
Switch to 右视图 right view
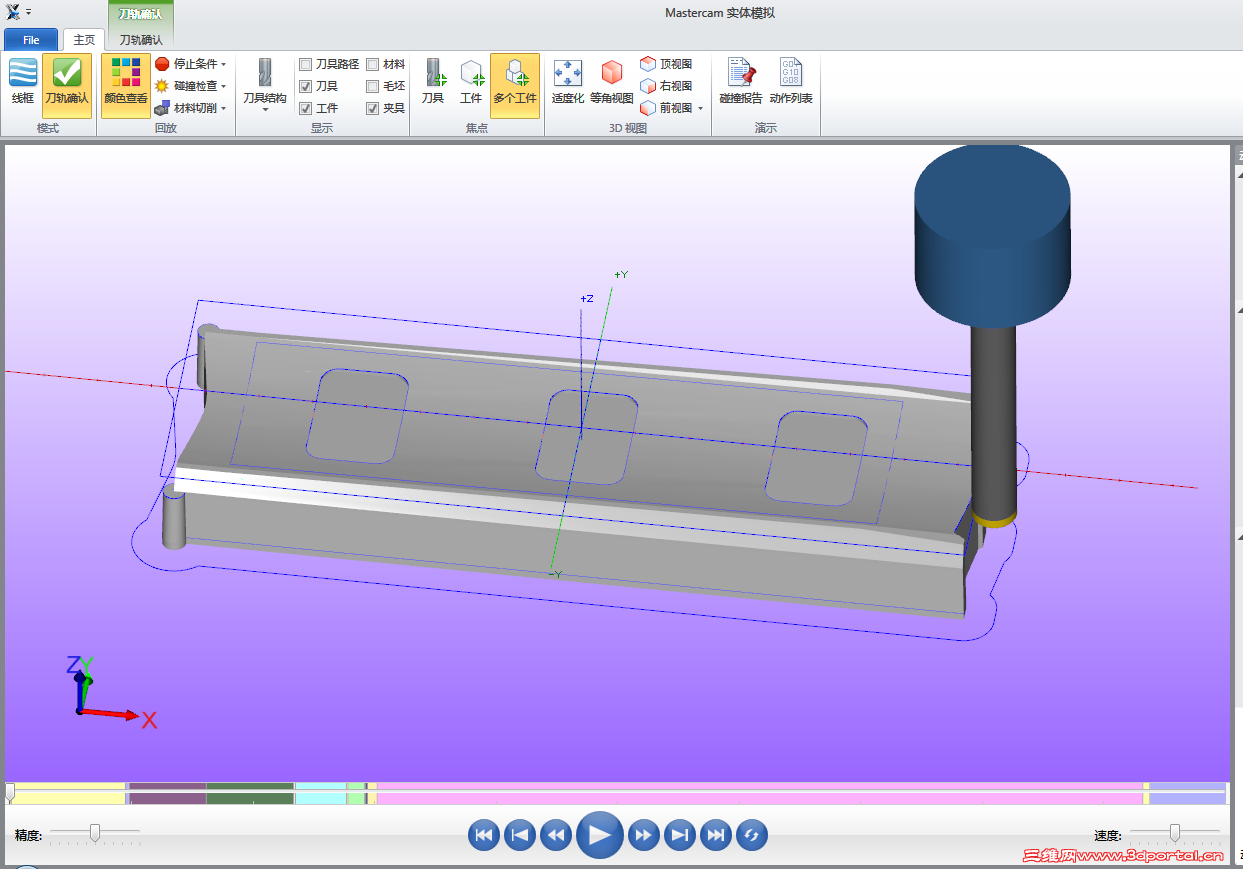666,86
